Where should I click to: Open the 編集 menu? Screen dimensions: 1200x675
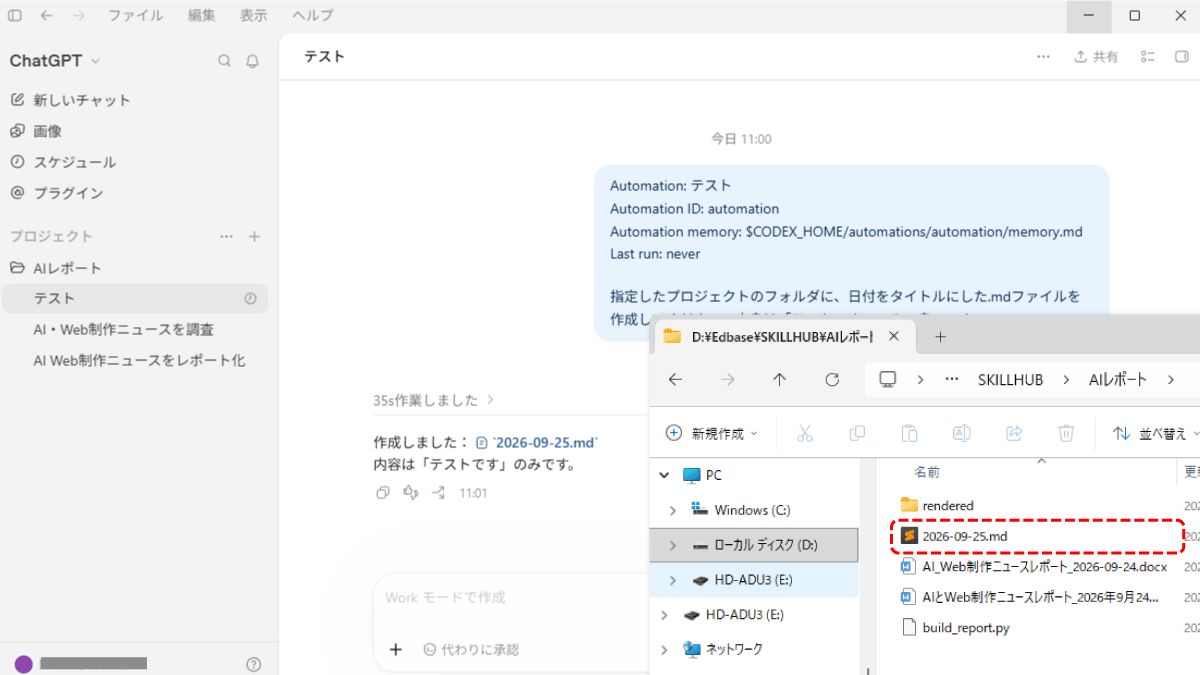click(201, 15)
